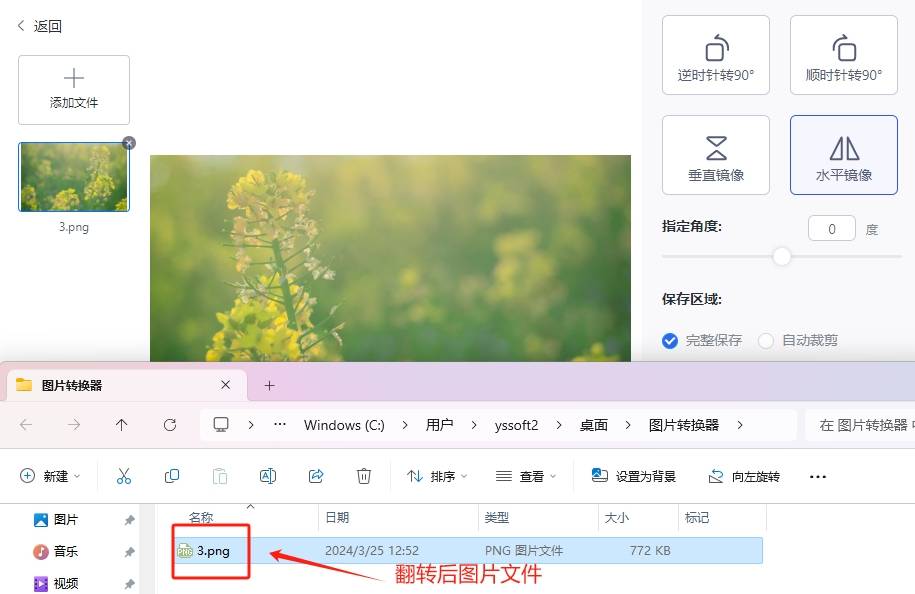Image resolution: width=915 pixels, height=594 pixels.
Task: Open the 查看 view dropdown
Action: coord(525,476)
